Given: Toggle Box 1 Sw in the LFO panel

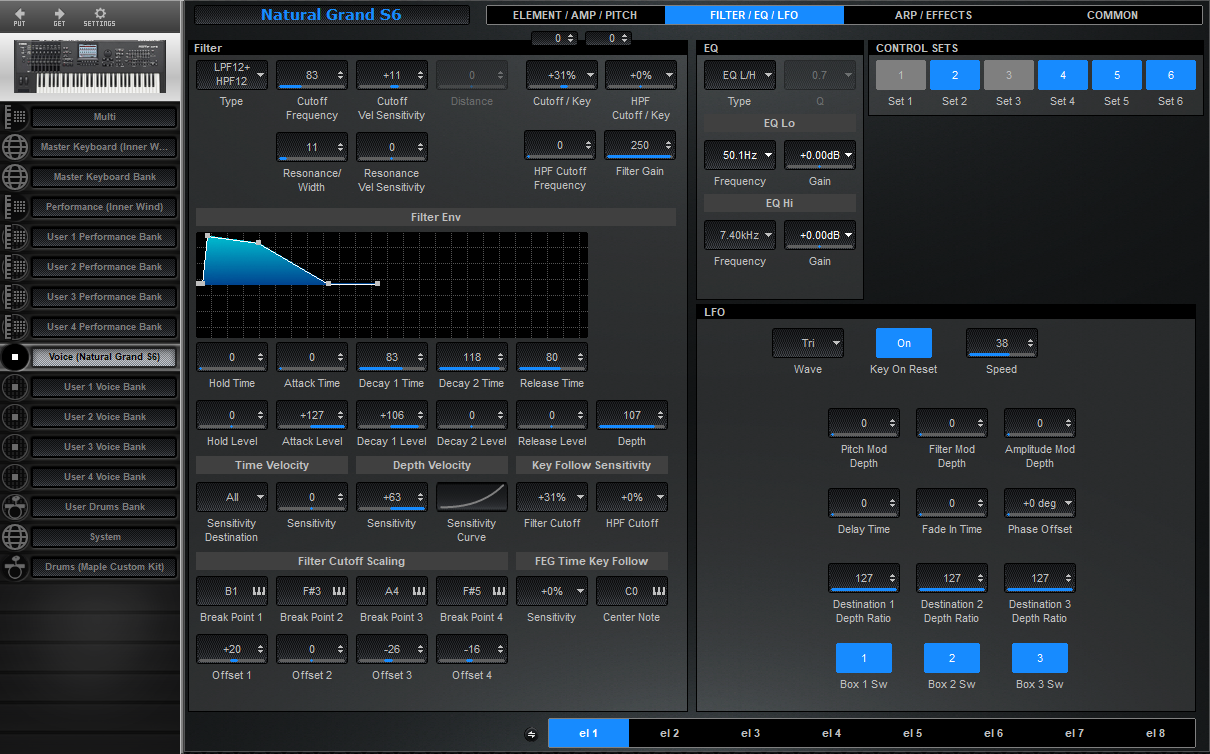Looking at the screenshot, I should click(863, 658).
